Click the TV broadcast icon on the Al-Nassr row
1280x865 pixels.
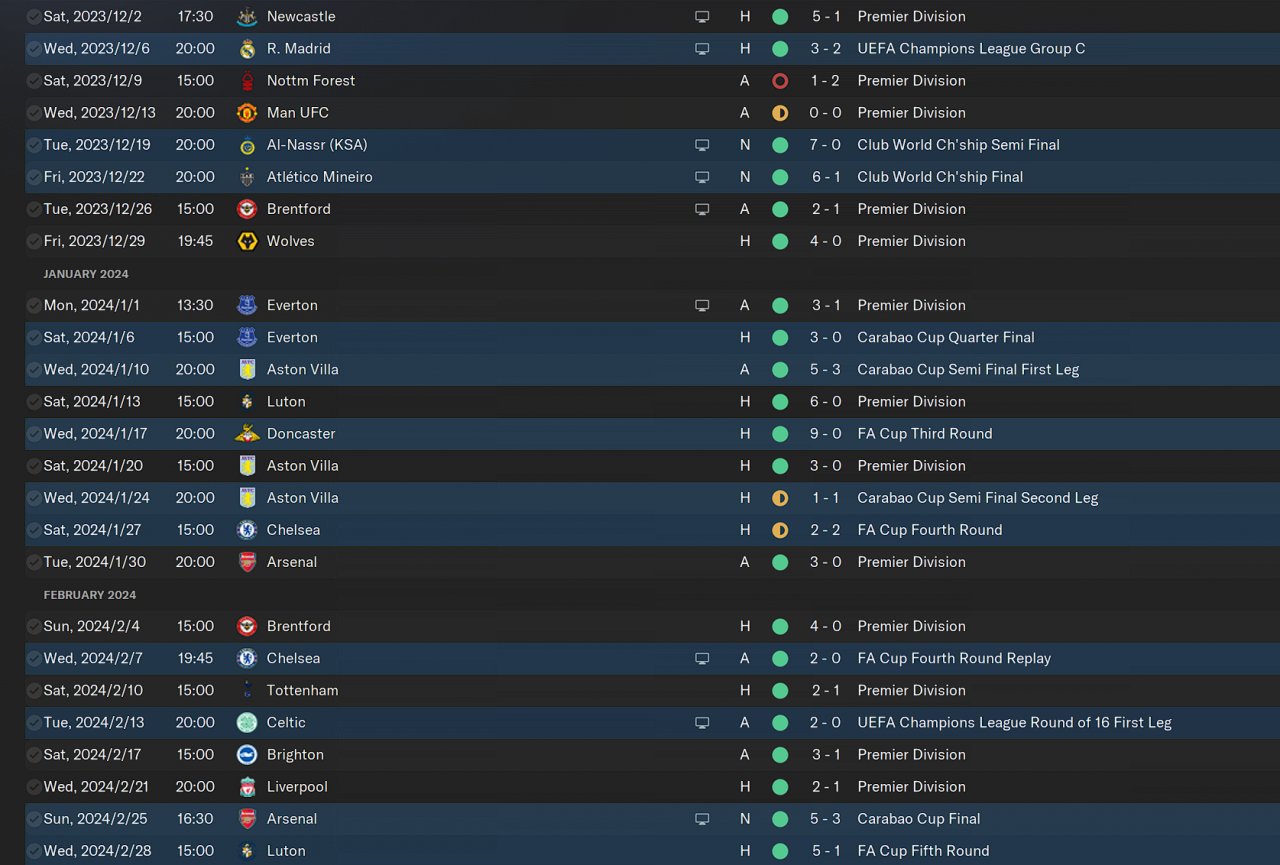(x=702, y=145)
